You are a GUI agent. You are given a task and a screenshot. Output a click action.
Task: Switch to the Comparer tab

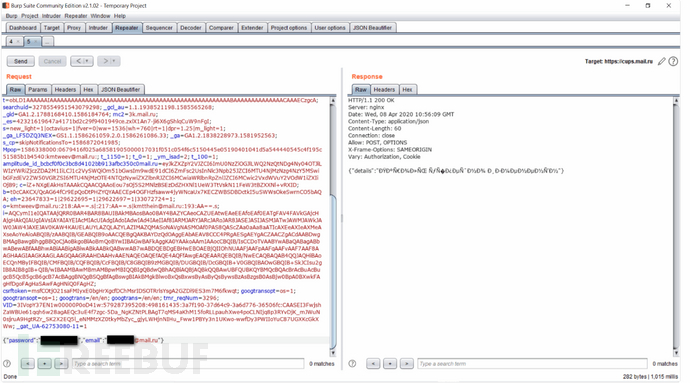tap(221, 28)
